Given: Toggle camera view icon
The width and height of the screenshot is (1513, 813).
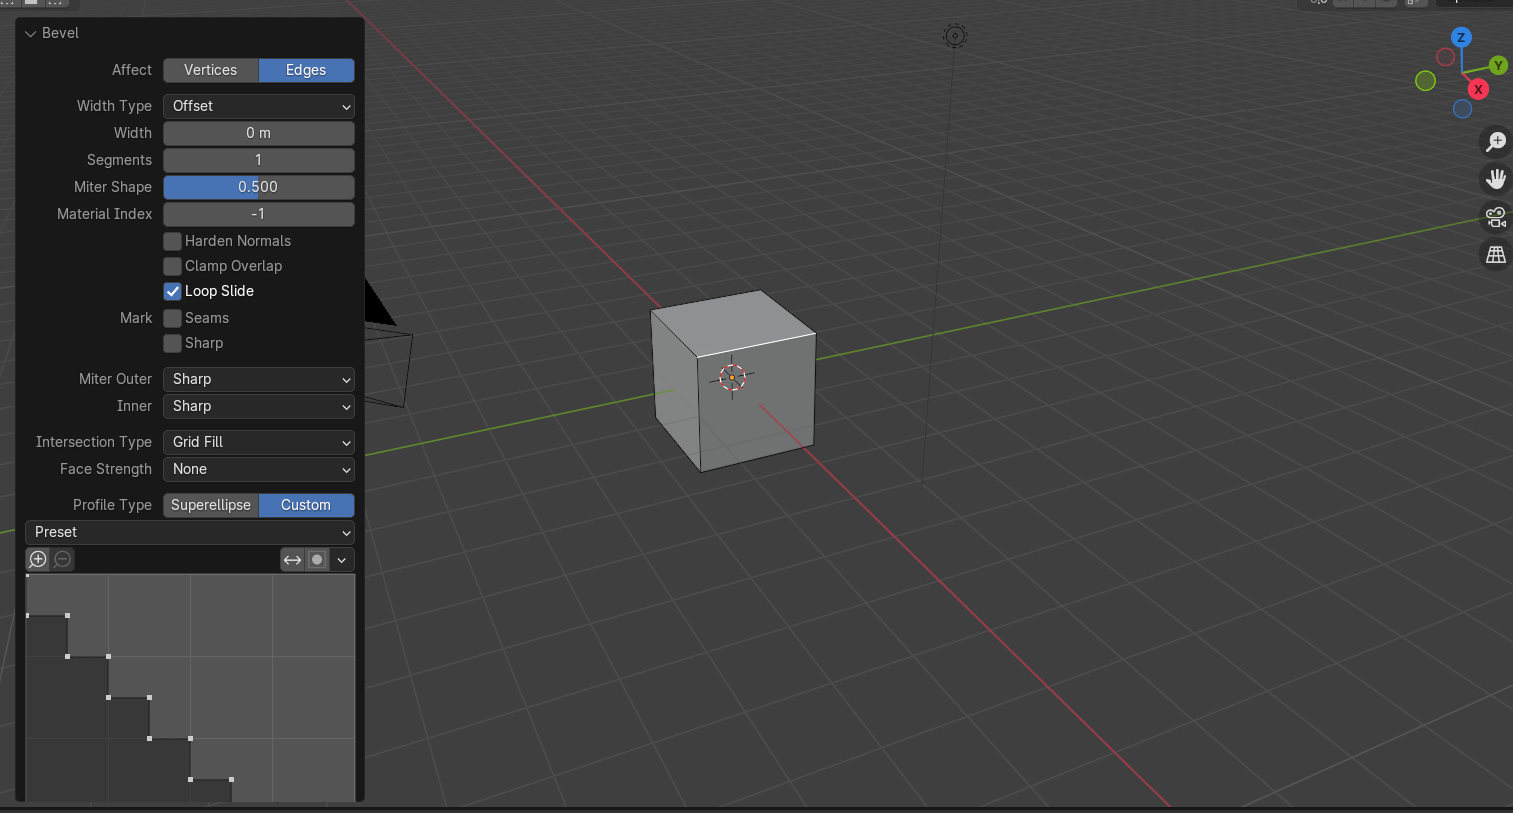Looking at the screenshot, I should click(1496, 217).
